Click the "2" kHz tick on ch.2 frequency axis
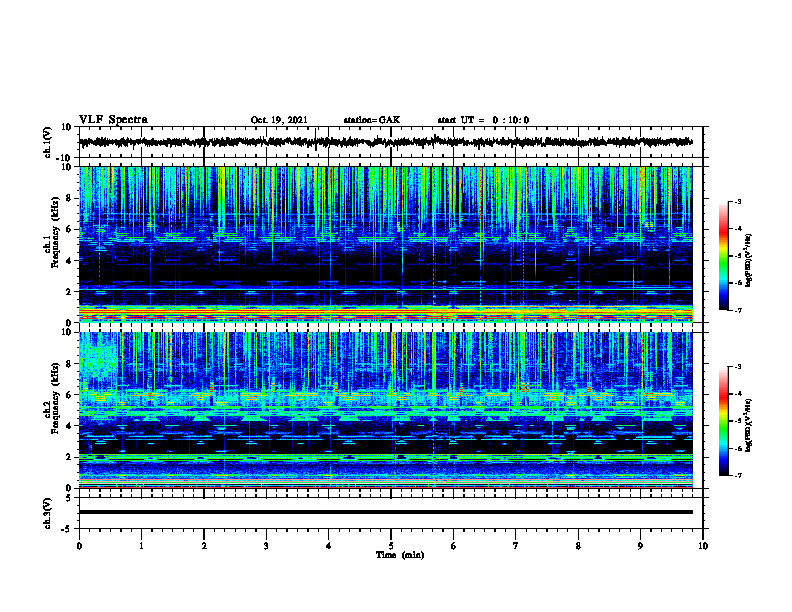 point(70,457)
